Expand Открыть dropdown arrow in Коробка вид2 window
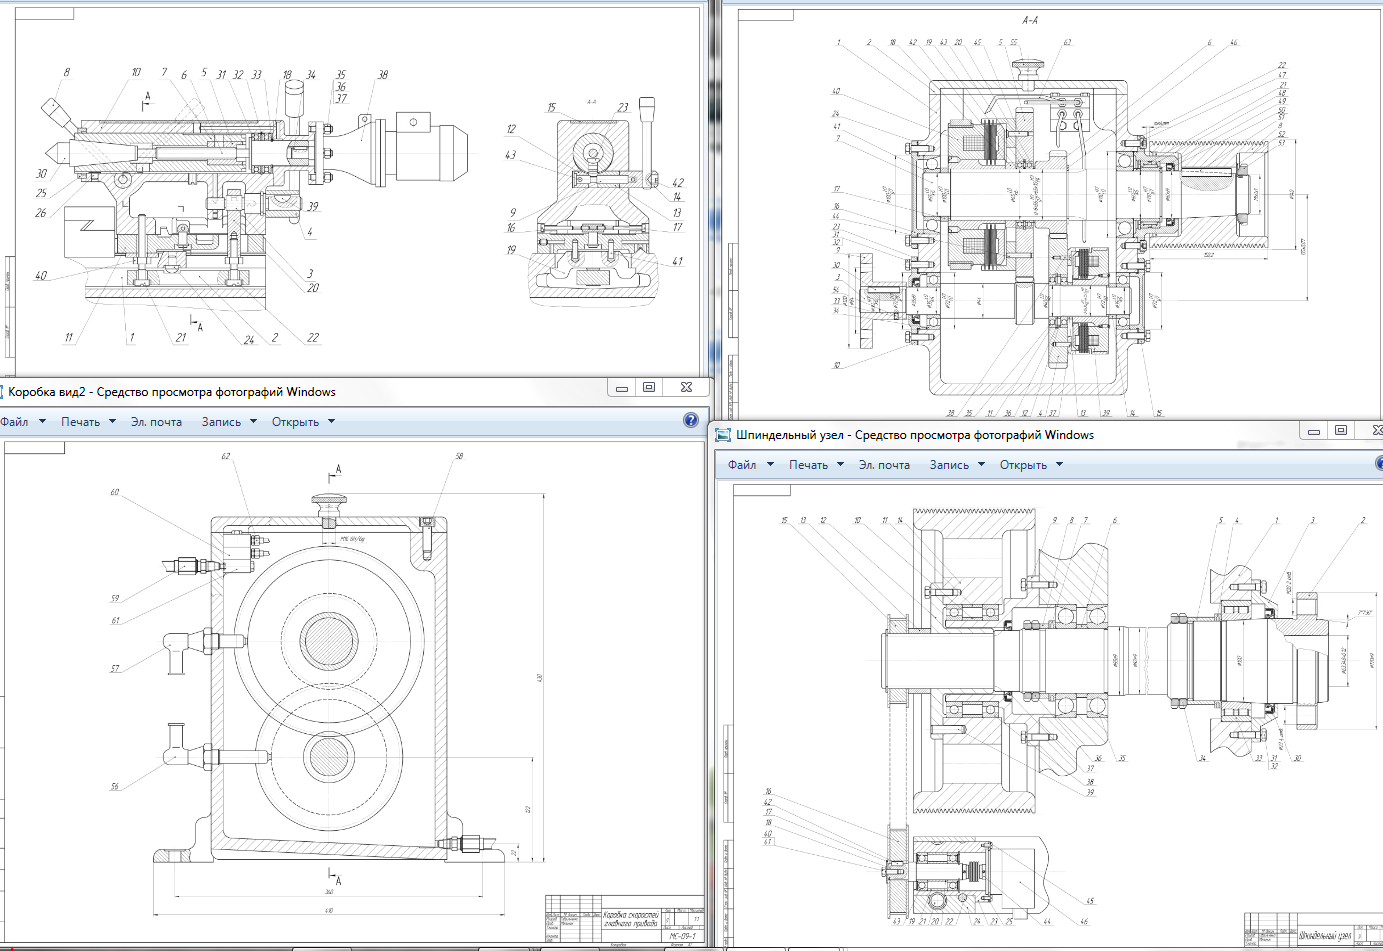Image resolution: width=1383 pixels, height=951 pixels. [x=331, y=422]
